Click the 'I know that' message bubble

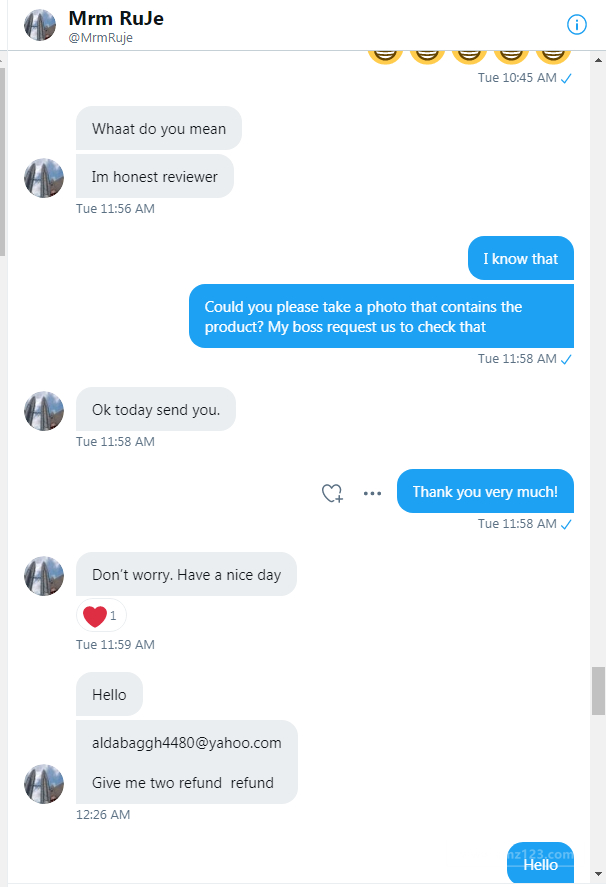coord(520,259)
